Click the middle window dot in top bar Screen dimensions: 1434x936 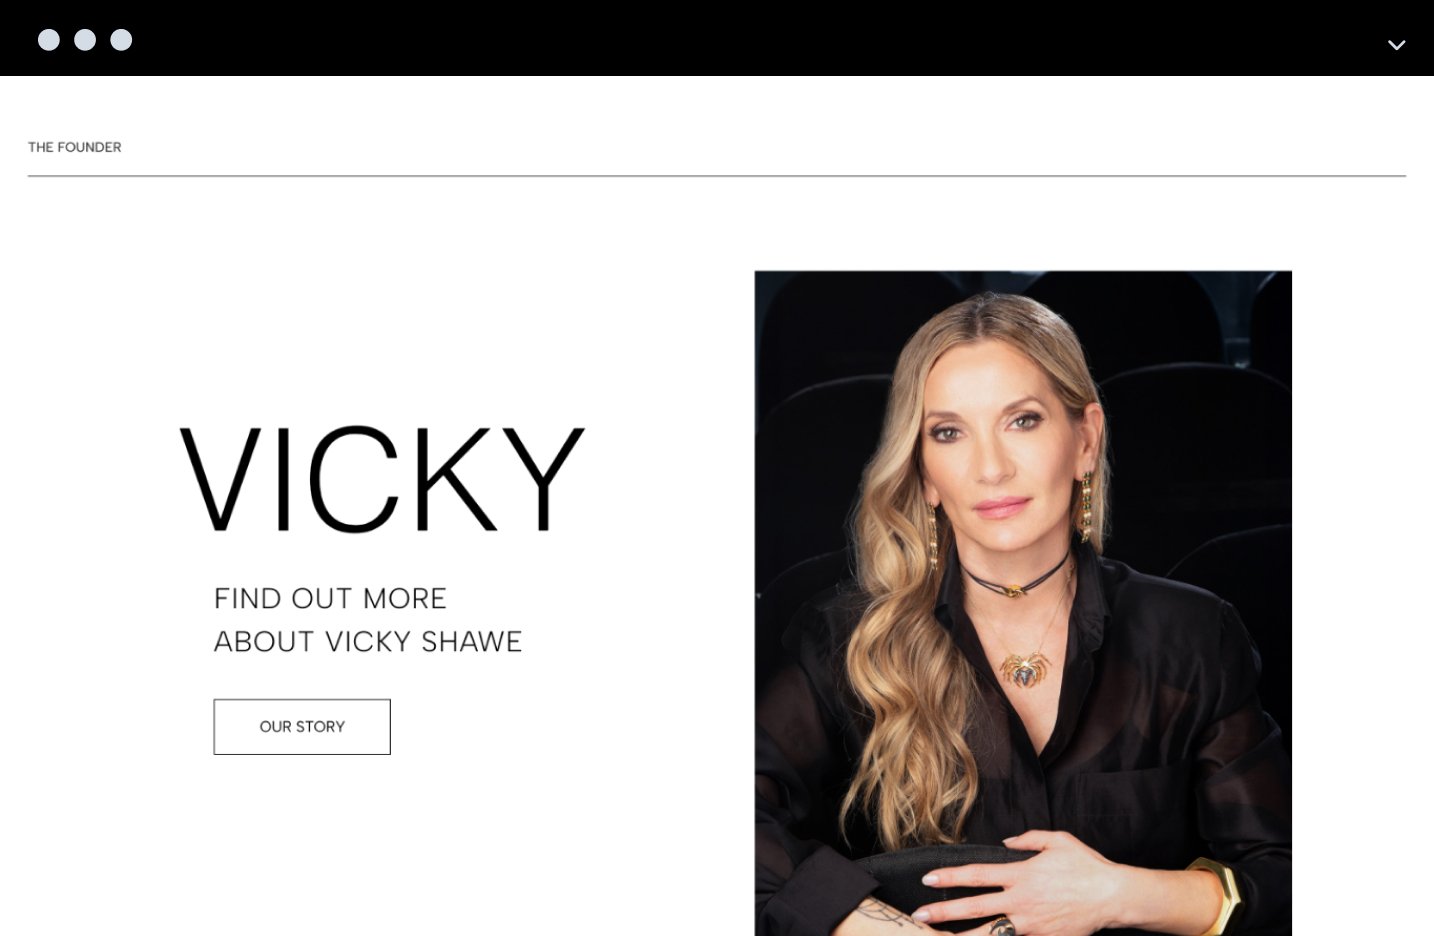[85, 40]
